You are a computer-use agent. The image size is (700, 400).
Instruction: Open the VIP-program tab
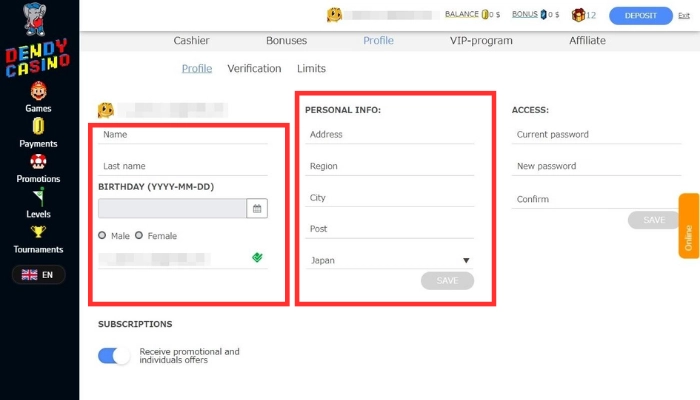[481, 41]
